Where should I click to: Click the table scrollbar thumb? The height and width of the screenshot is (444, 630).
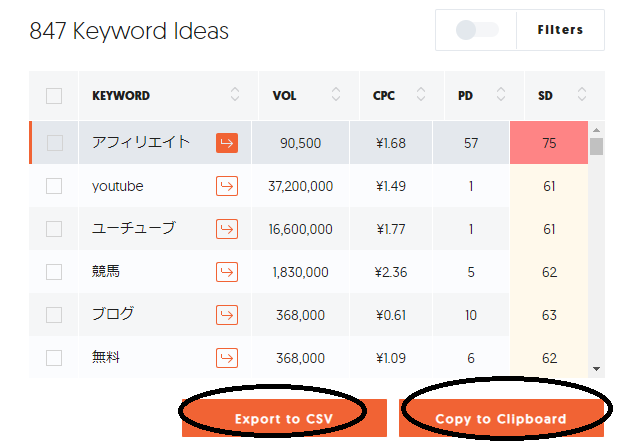pyautogui.click(x=597, y=146)
